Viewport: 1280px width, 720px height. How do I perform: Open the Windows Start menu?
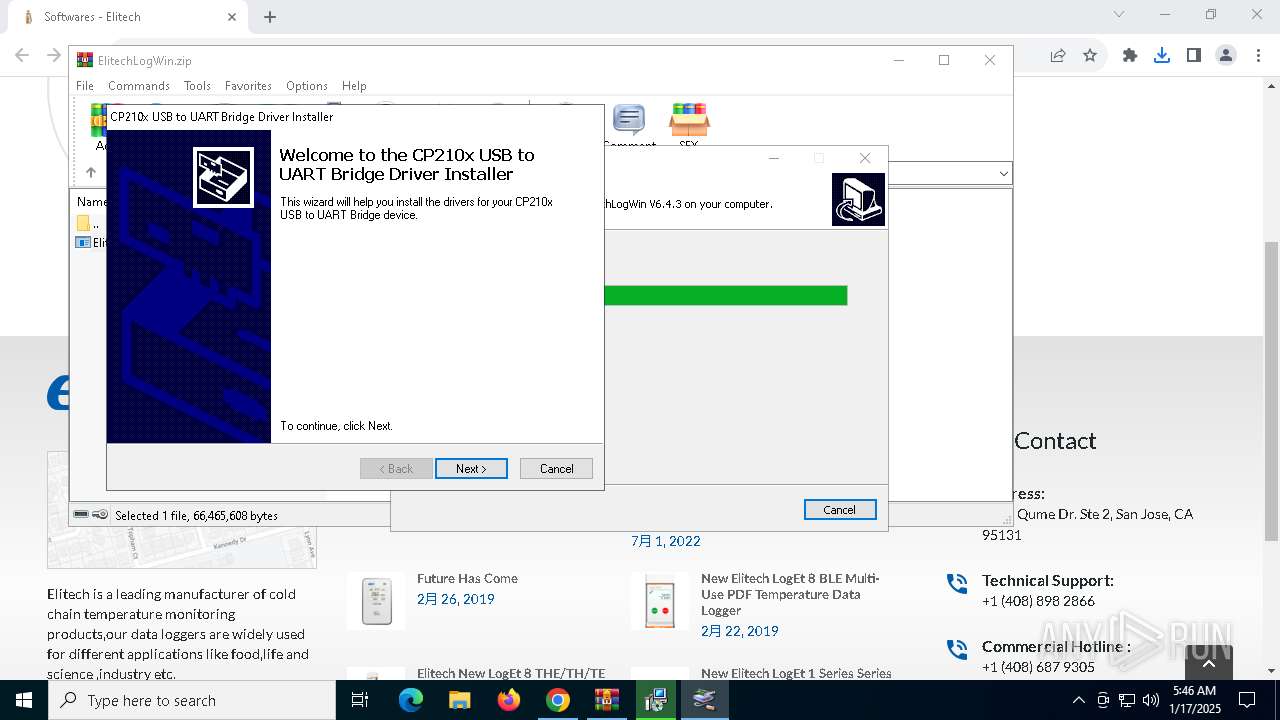point(24,700)
